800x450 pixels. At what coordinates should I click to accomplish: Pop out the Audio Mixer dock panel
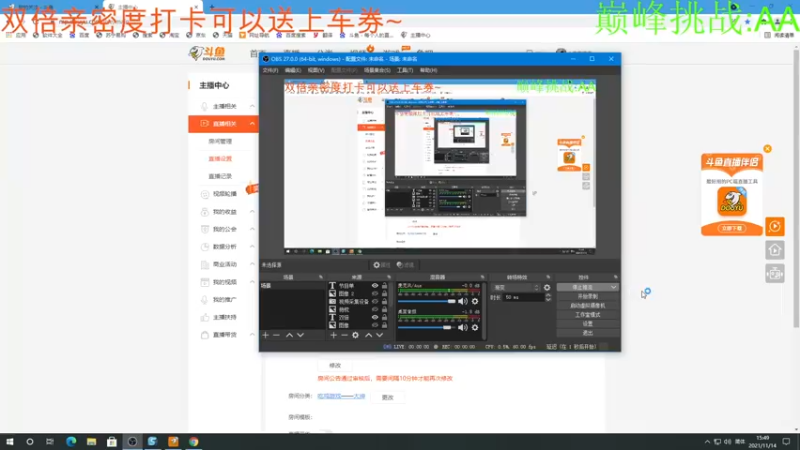(482, 277)
